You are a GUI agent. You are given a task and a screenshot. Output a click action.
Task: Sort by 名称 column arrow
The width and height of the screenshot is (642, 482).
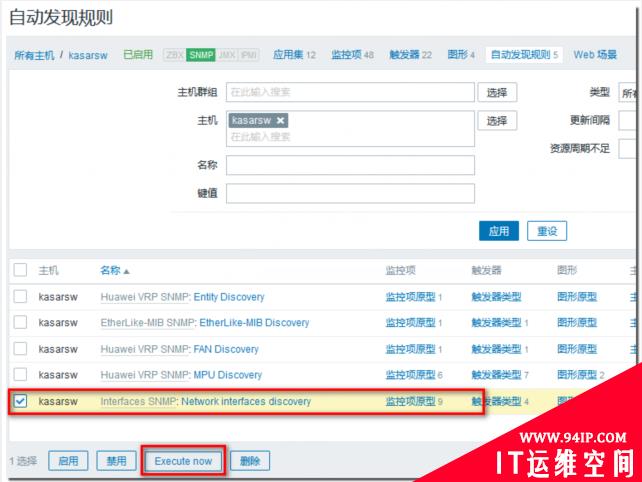pyautogui.click(x=127, y=271)
